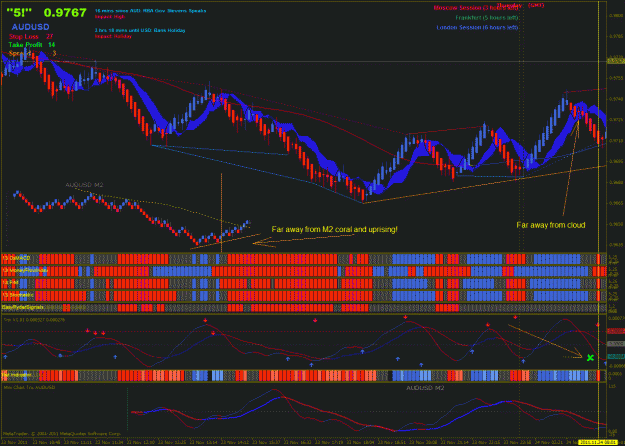
Task: Click the Mini Chart Trix AUDUSD label
Action: [29, 387]
